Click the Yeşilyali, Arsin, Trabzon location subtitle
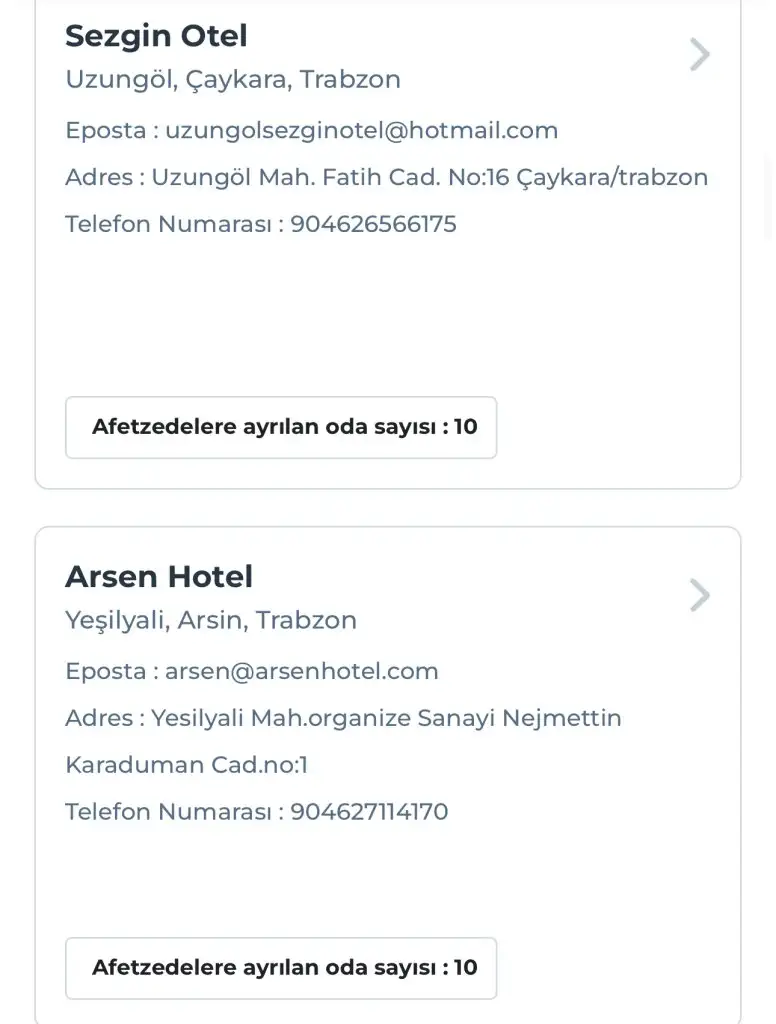This screenshot has height=1024, width=776. 211,620
